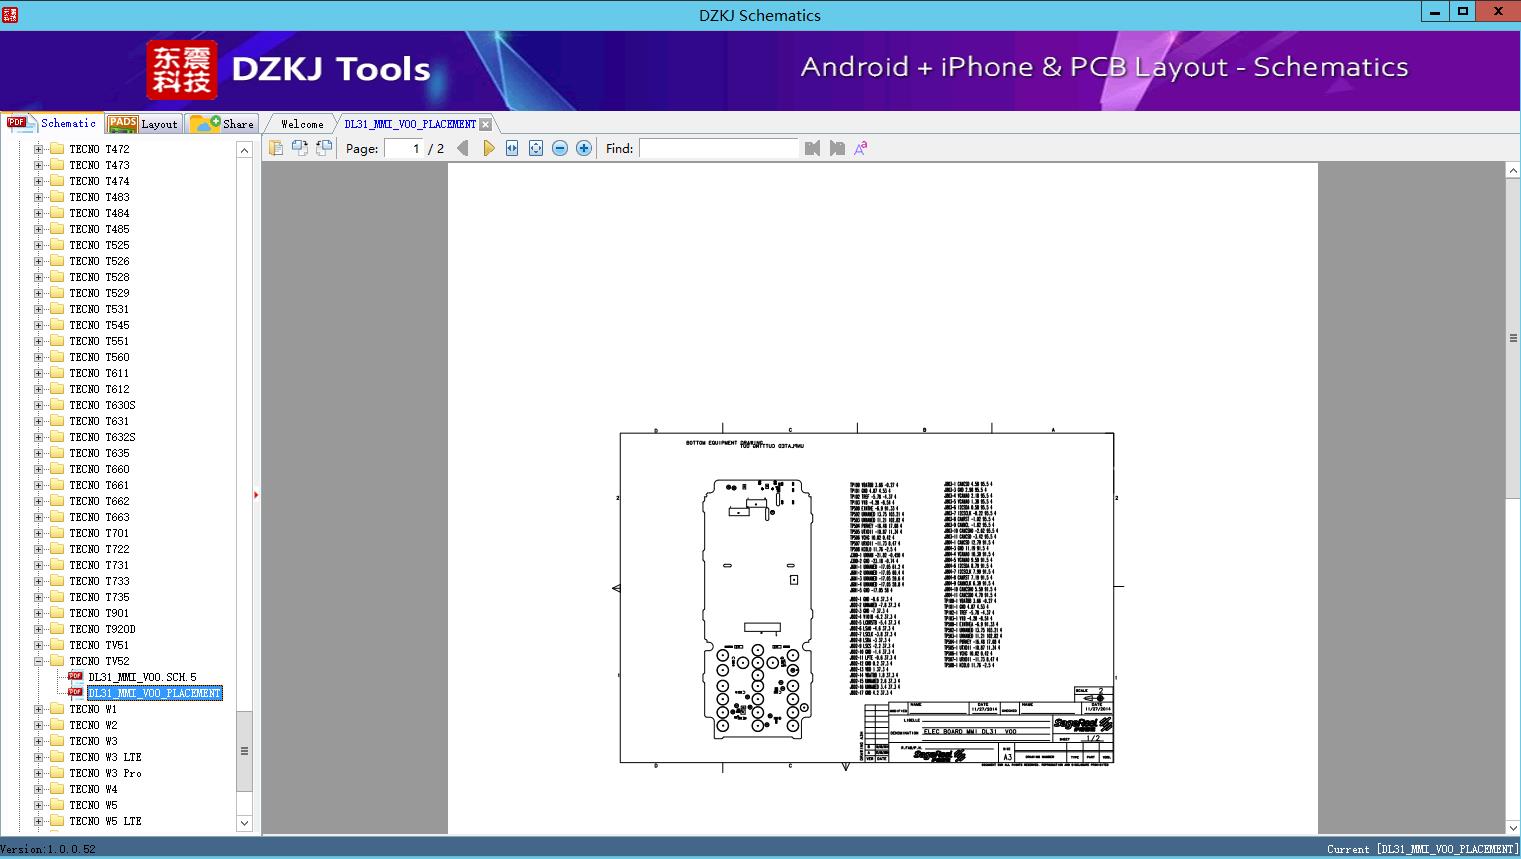Expand the TECNO T525 folder
This screenshot has height=859, width=1521.
[x=38, y=245]
